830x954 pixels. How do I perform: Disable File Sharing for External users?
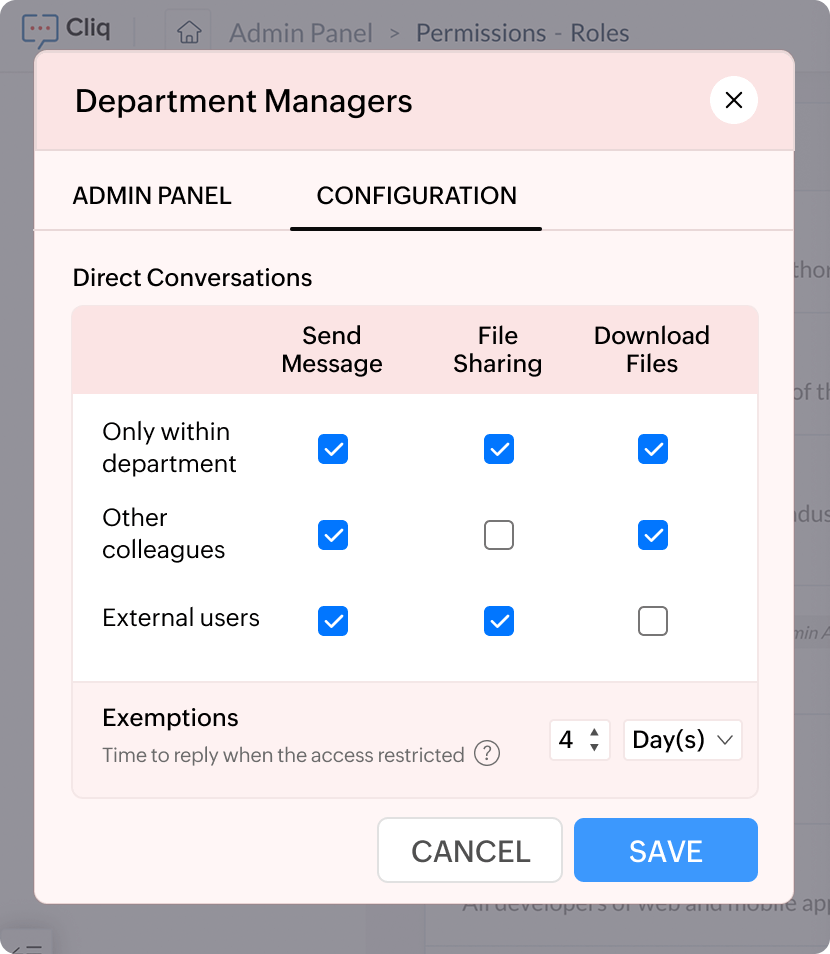tap(498, 621)
